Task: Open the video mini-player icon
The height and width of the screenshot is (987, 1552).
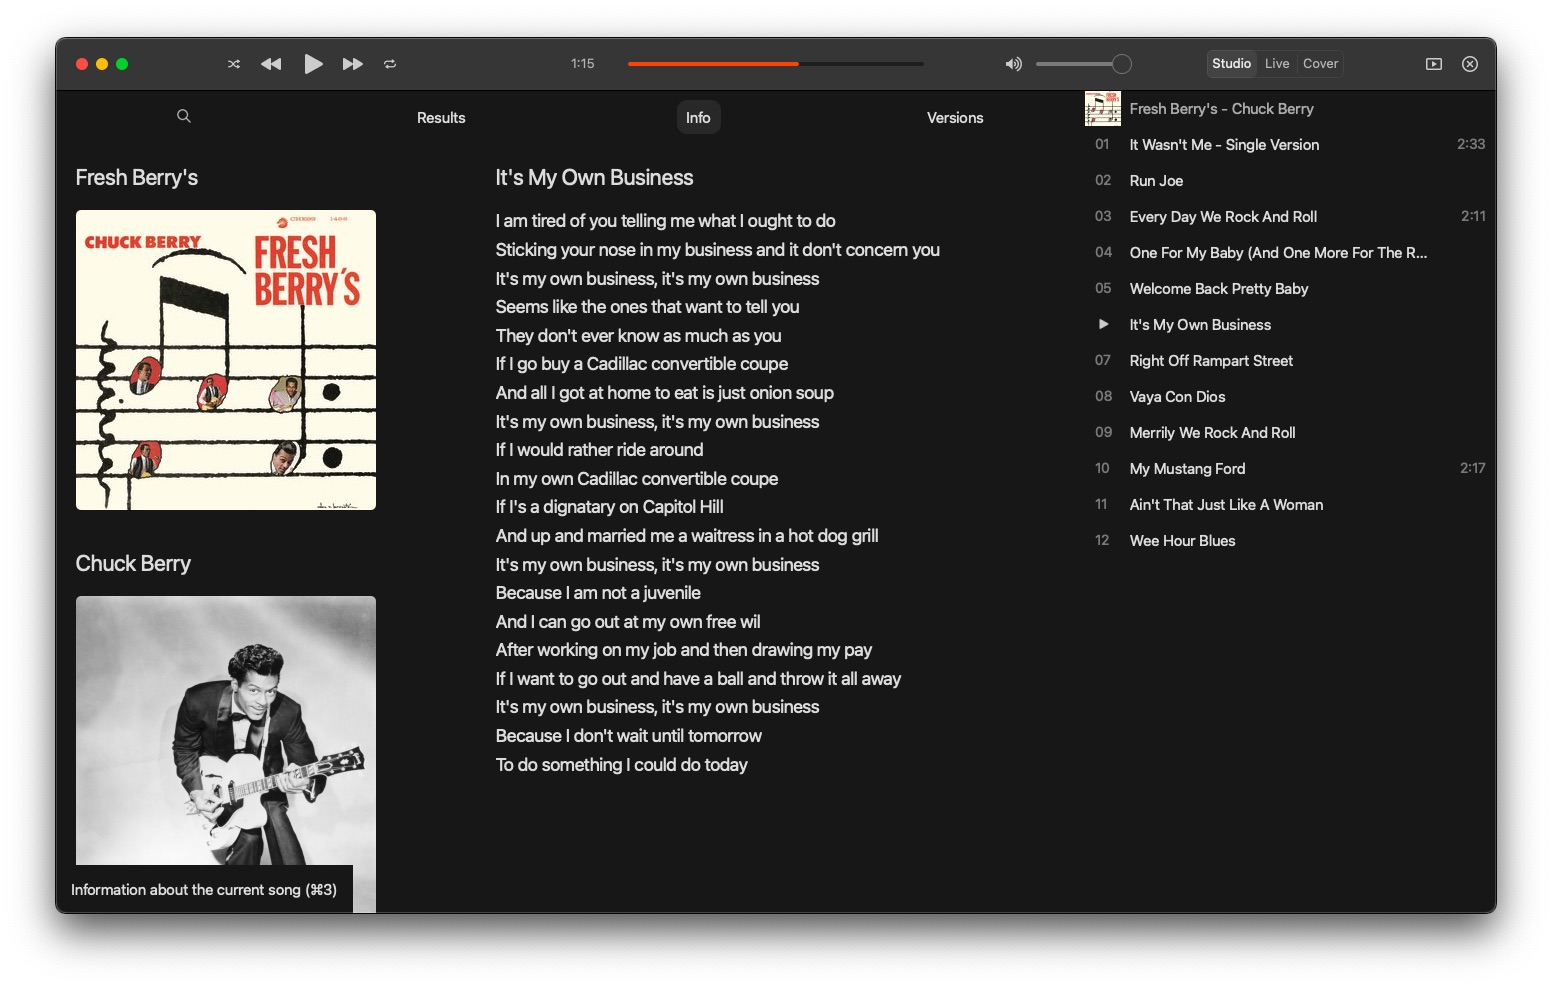Action: pos(1434,64)
